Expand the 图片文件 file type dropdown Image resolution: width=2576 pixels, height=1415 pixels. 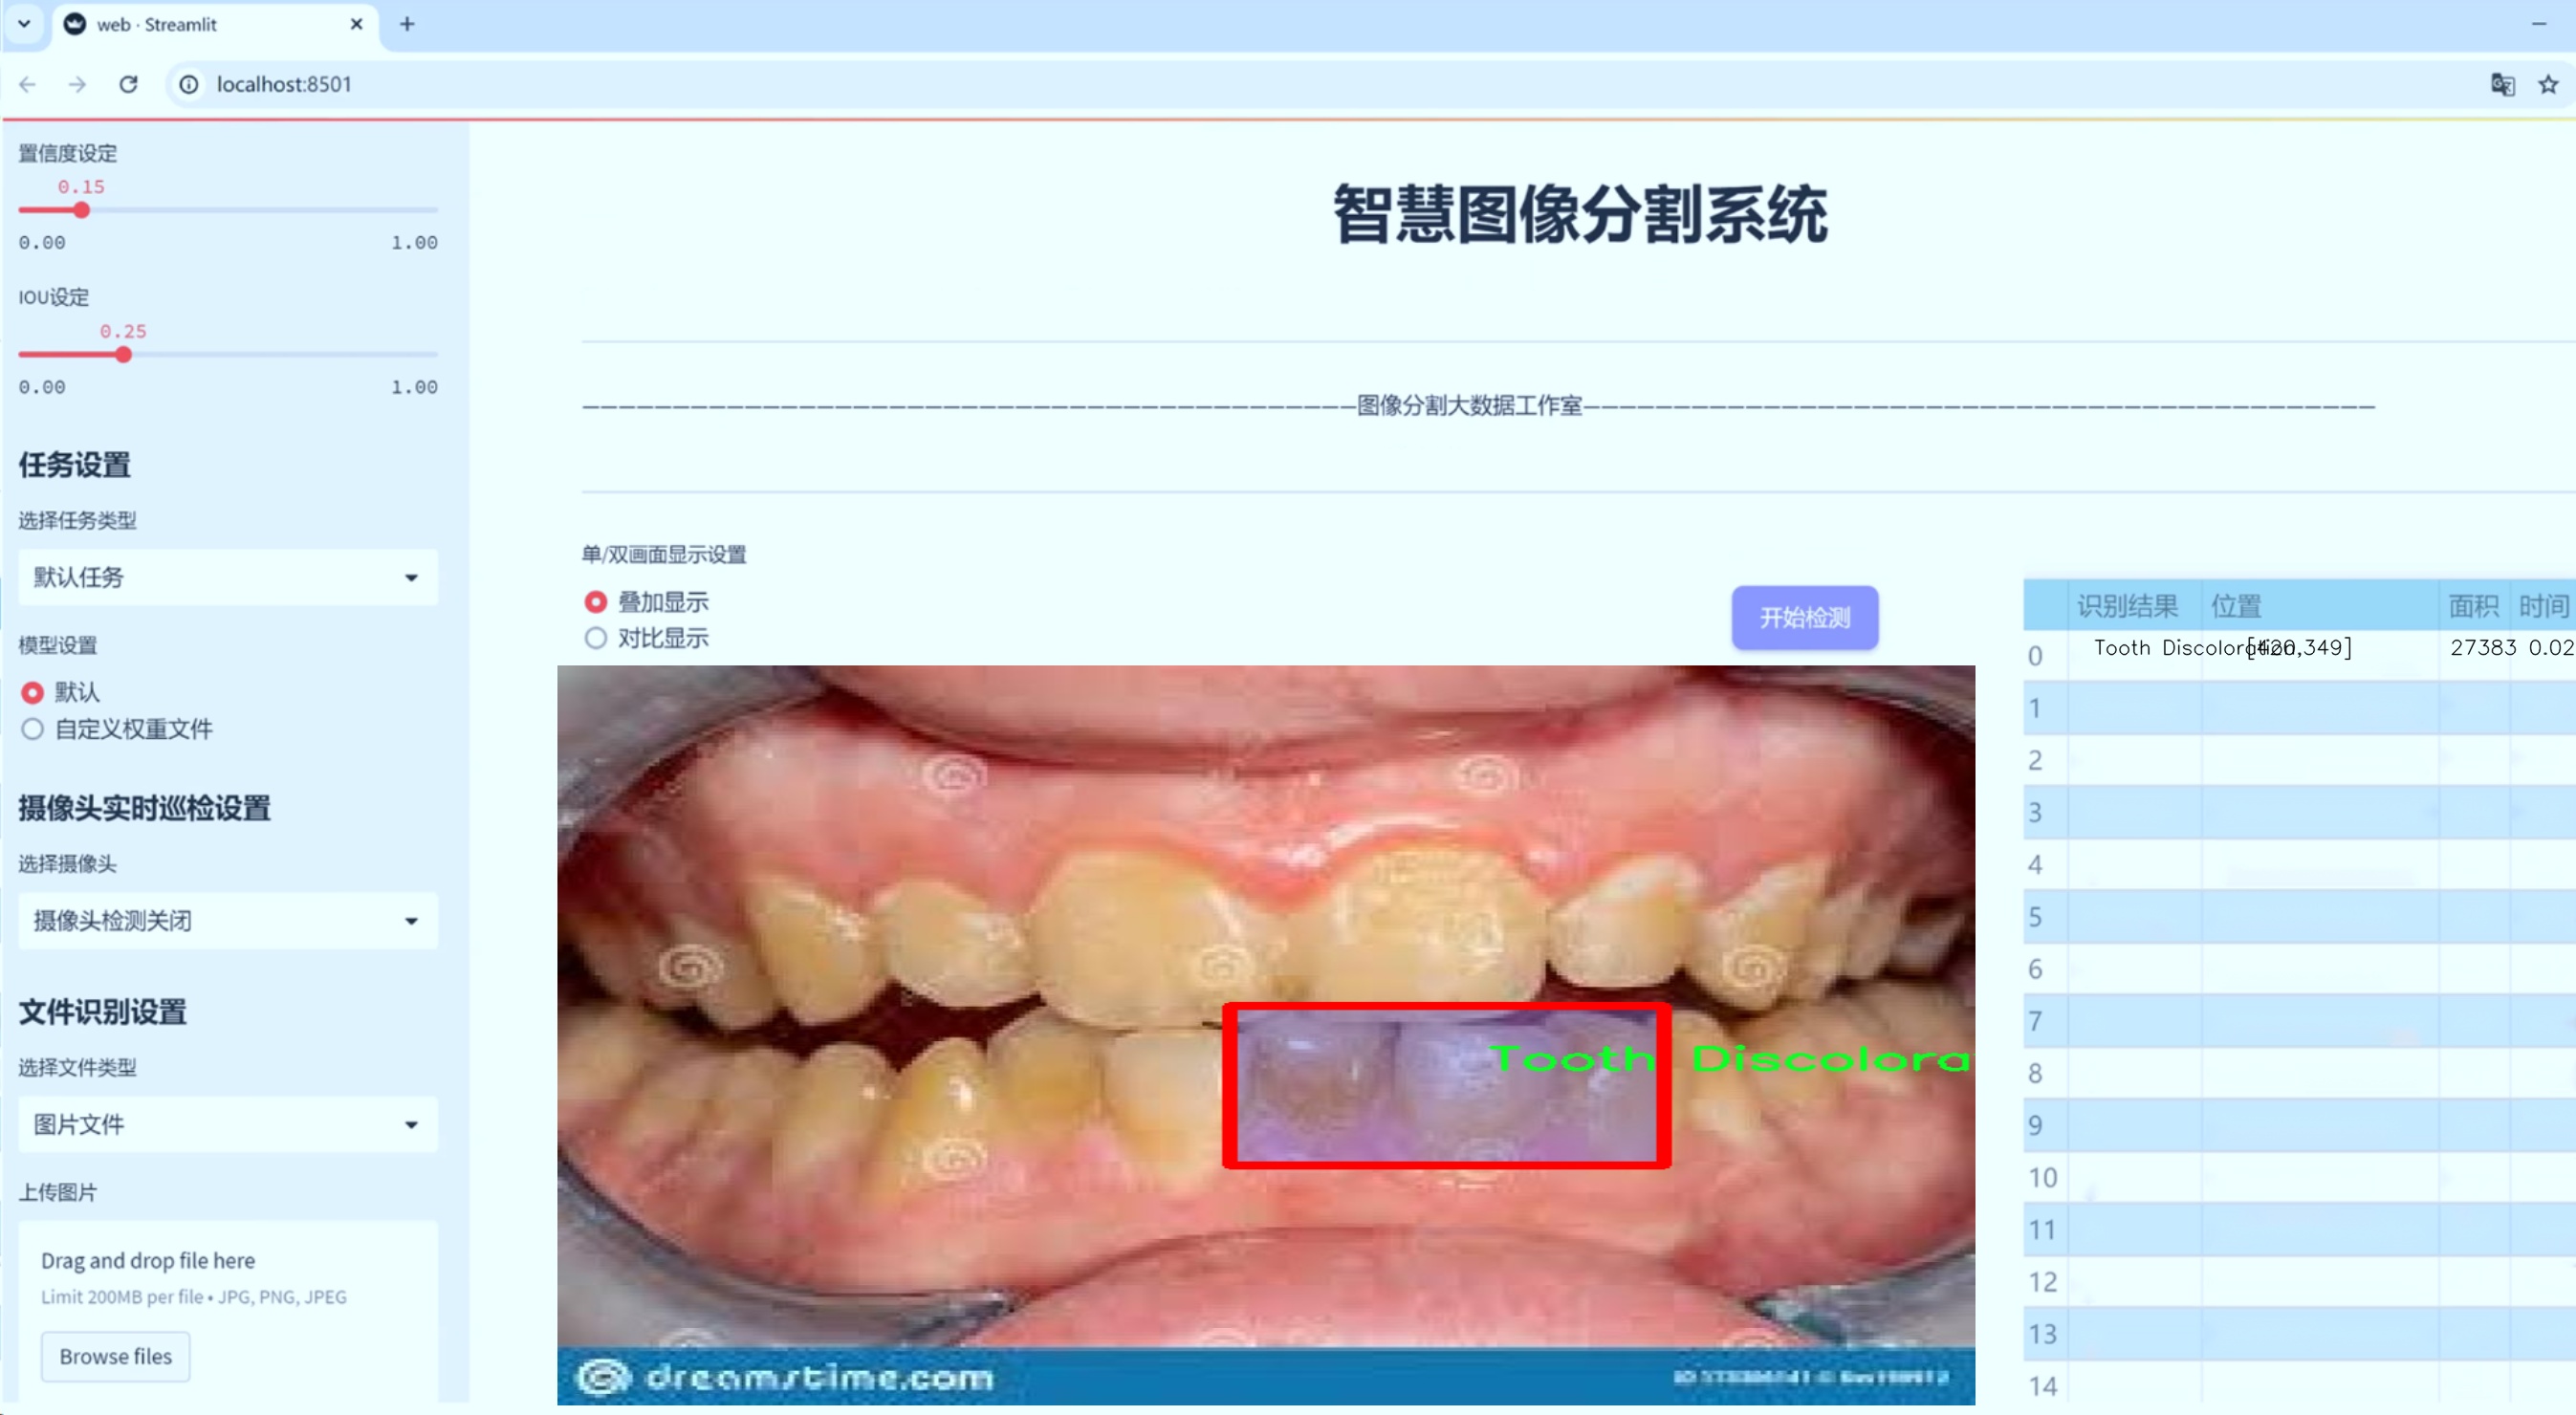coord(228,1124)
